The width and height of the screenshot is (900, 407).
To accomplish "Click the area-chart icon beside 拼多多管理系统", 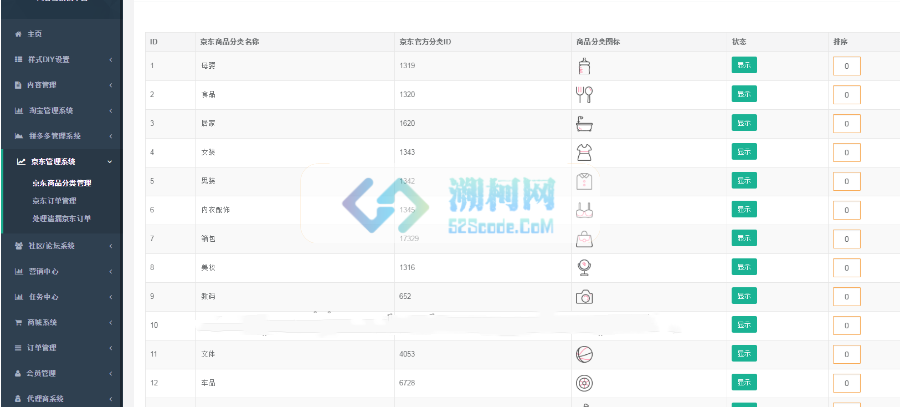I will (18, 136).
